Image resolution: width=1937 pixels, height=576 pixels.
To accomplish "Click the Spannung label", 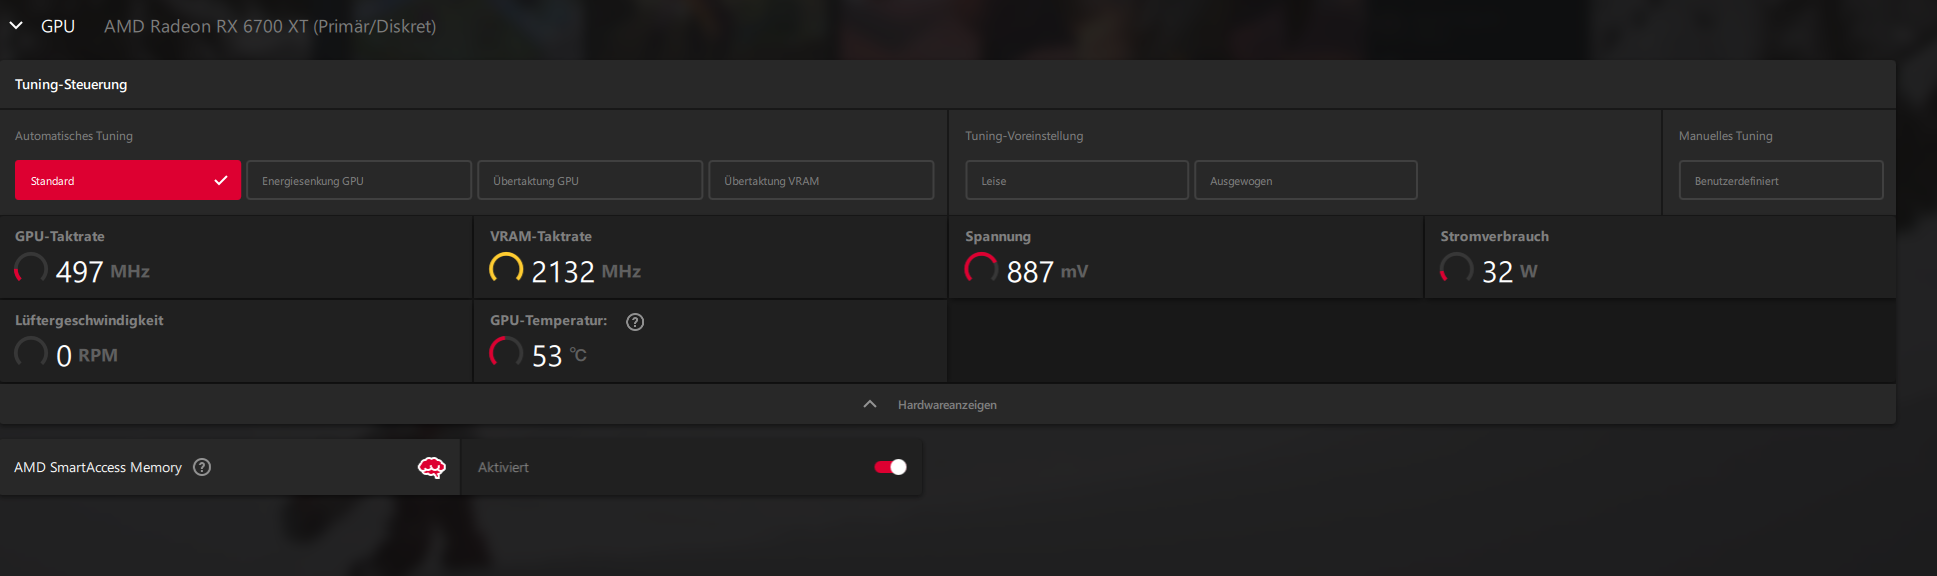I will (998, 237).
